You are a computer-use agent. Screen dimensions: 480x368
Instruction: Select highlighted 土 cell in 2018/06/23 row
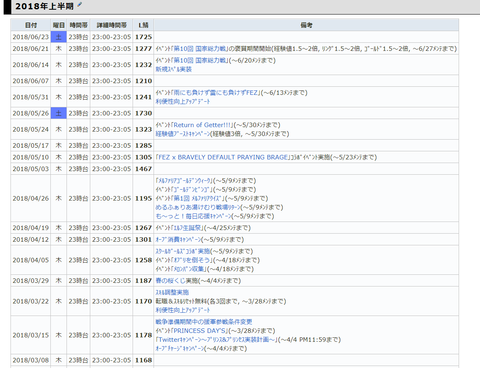pyautogui.click(x=59, y=37)
